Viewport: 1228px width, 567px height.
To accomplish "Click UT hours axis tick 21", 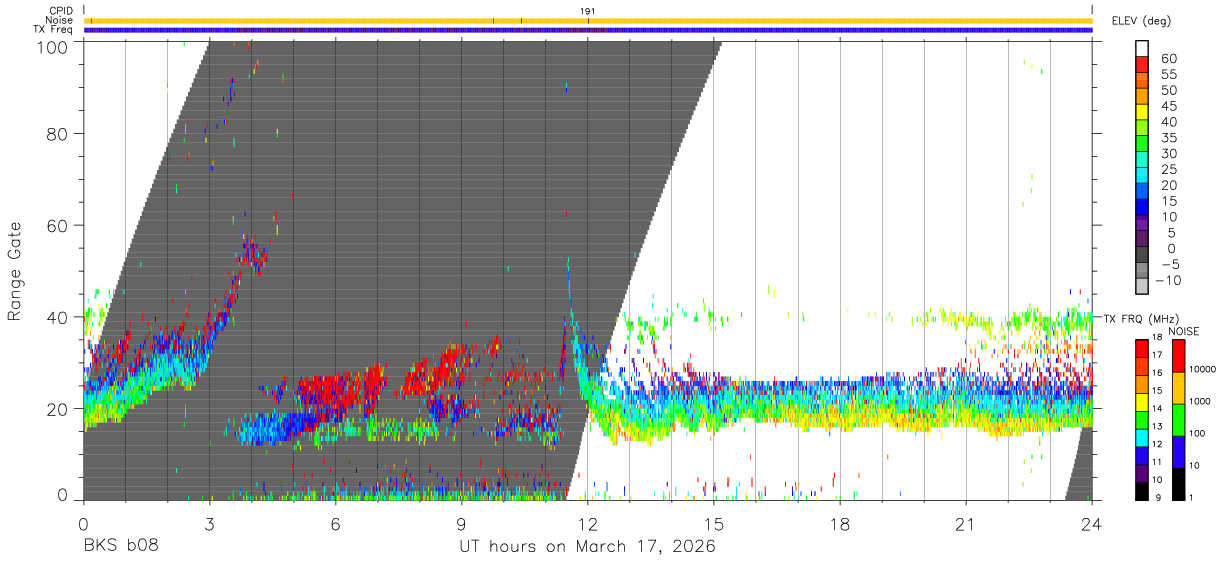I will (x=966, y=523).
